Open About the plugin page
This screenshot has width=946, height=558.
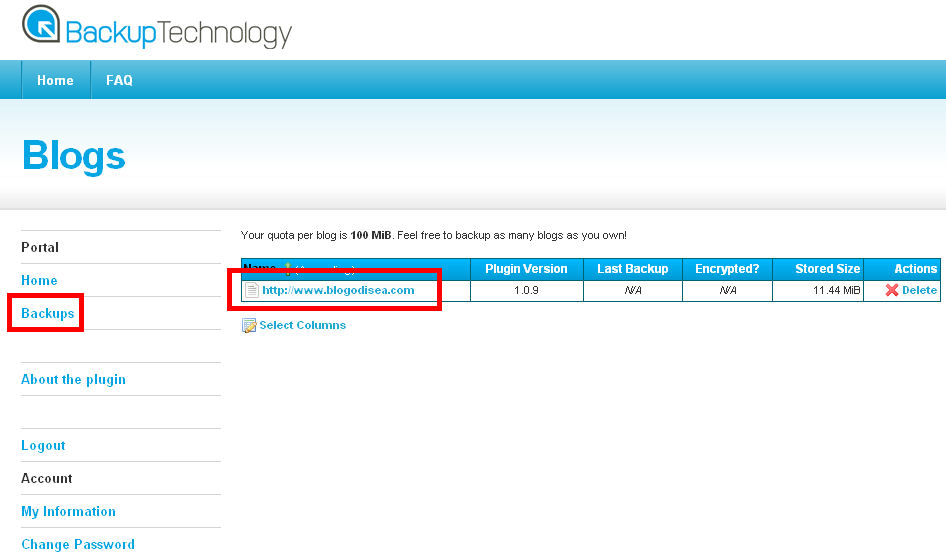click(73, 379)
